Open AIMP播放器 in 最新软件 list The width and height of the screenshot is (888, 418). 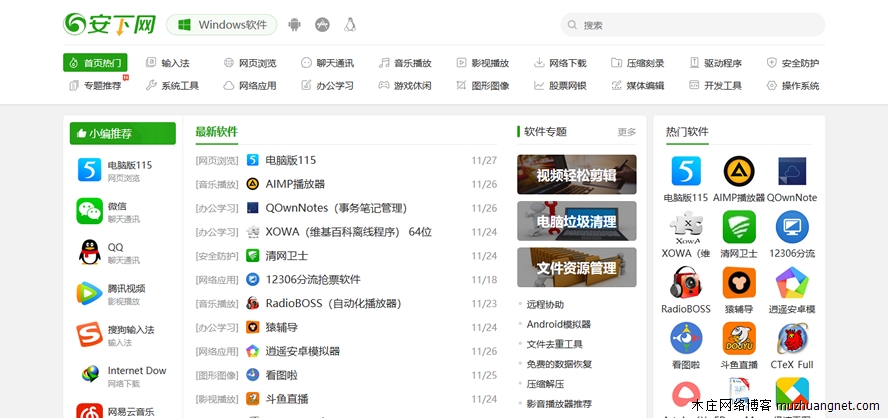click(295, 184)
